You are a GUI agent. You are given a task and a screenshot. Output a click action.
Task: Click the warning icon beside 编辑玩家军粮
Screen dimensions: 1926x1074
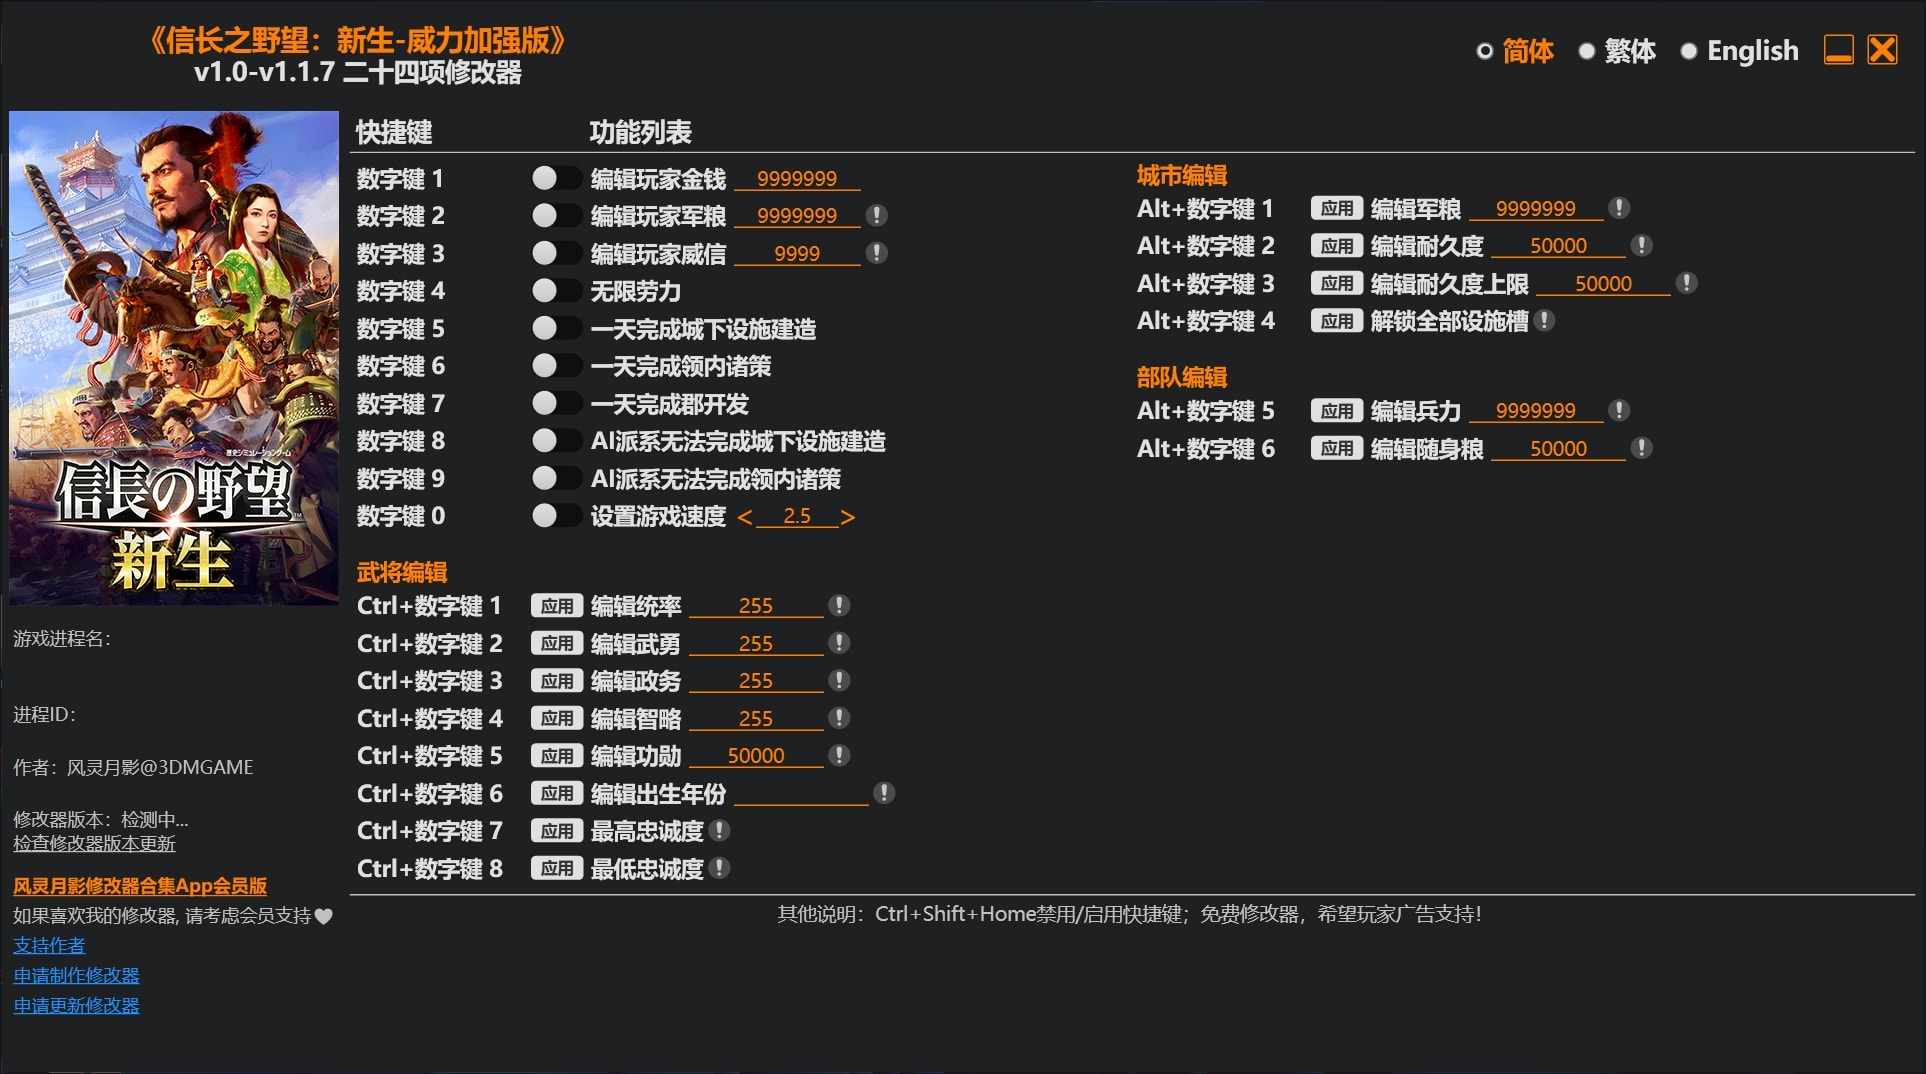click(878, 215)
